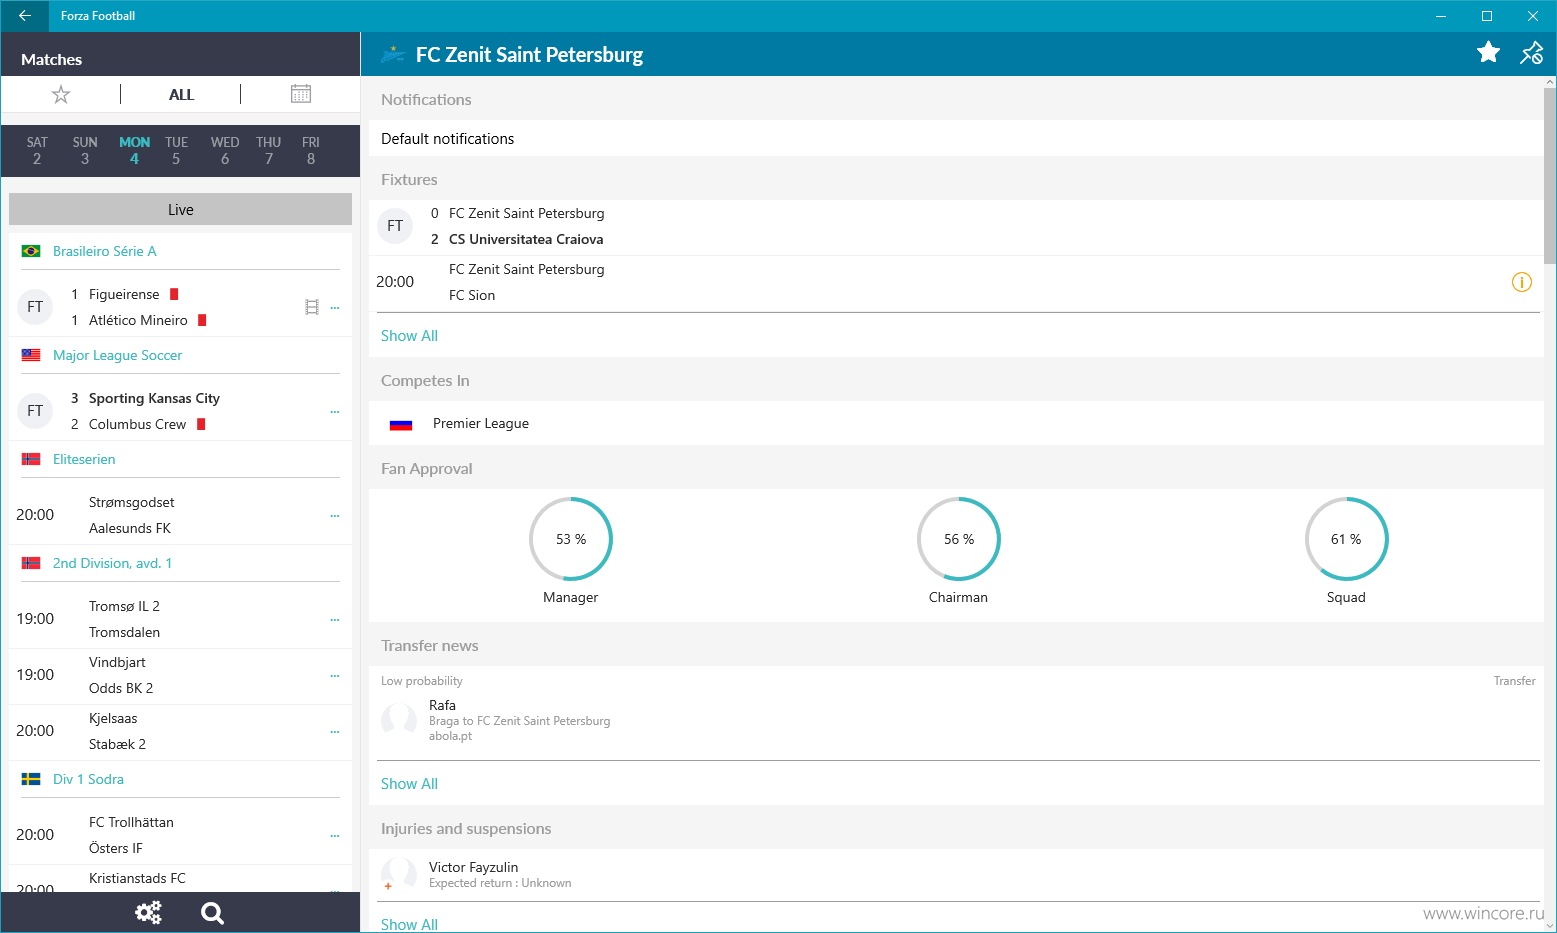1557x933 pixels.
Task: Open video highlights icon for Figueirense match
Action: click(x=312, y=307)
